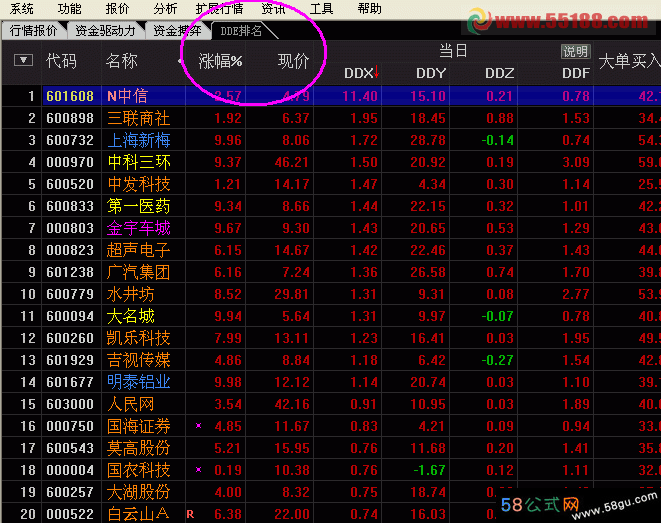Sort by DDY column header
The width and height of the screenshot is (661, 523).
[x=431, y=73]
